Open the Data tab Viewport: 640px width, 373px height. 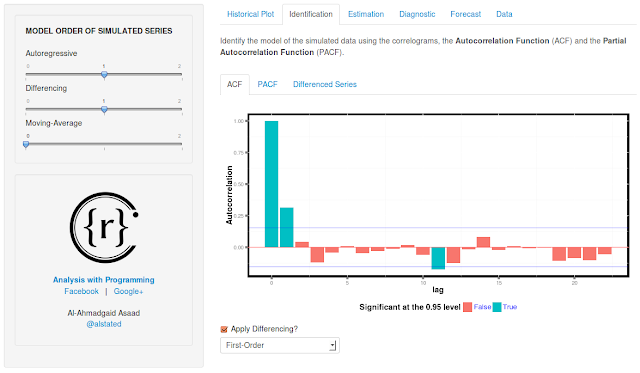[504, 14]
